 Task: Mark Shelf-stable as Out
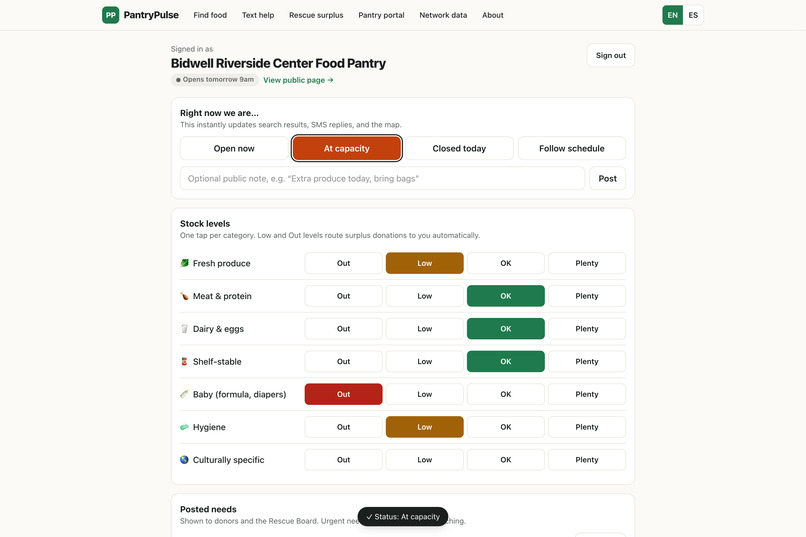coord(343,362)
